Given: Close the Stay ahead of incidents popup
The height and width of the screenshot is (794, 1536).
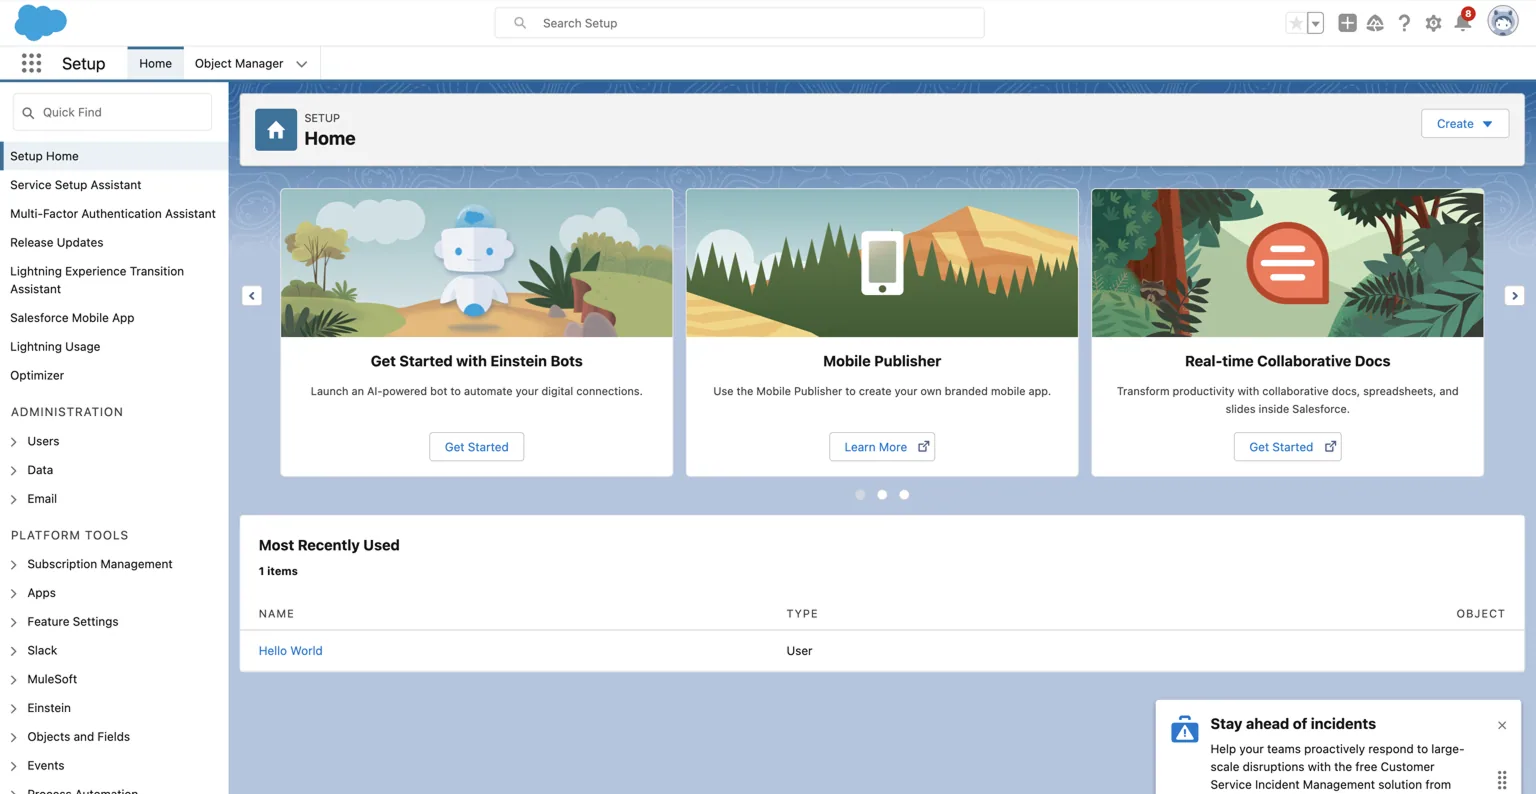Looking at the screenshot, I should click(1502, 725).
